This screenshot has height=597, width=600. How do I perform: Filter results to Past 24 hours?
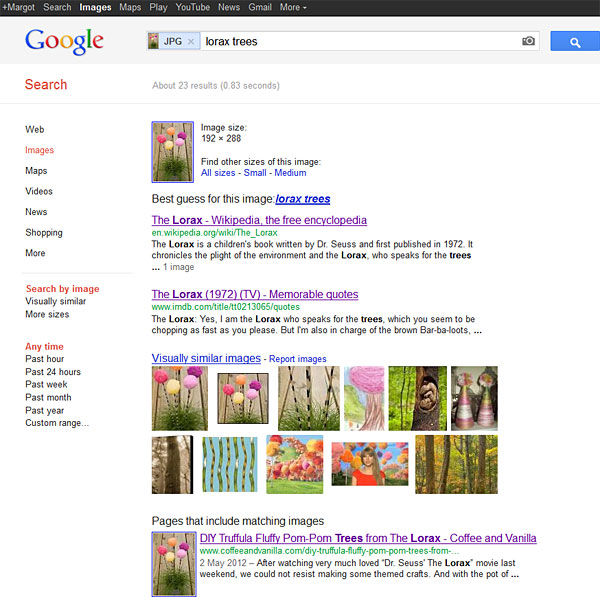(x=53, y=372)
